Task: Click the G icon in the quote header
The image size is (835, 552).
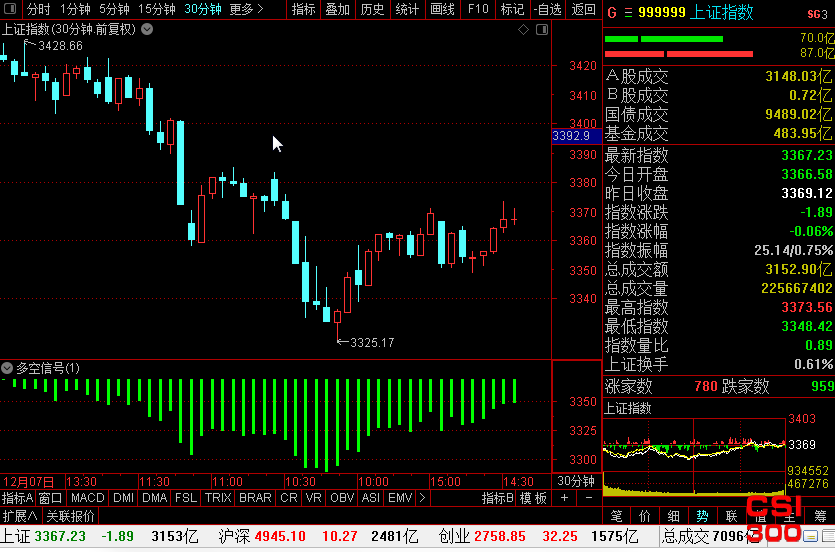Action: coord(611,12)
